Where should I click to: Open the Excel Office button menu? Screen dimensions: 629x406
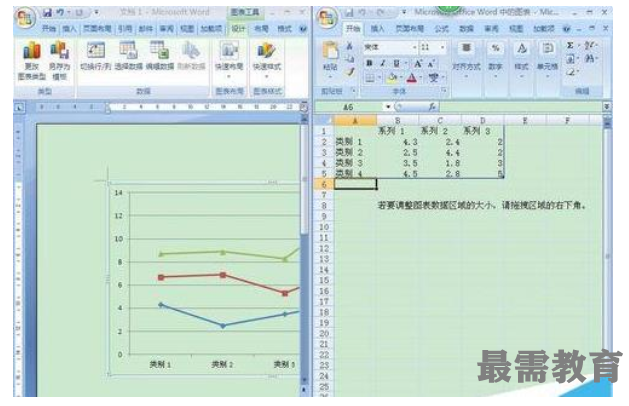327,18
